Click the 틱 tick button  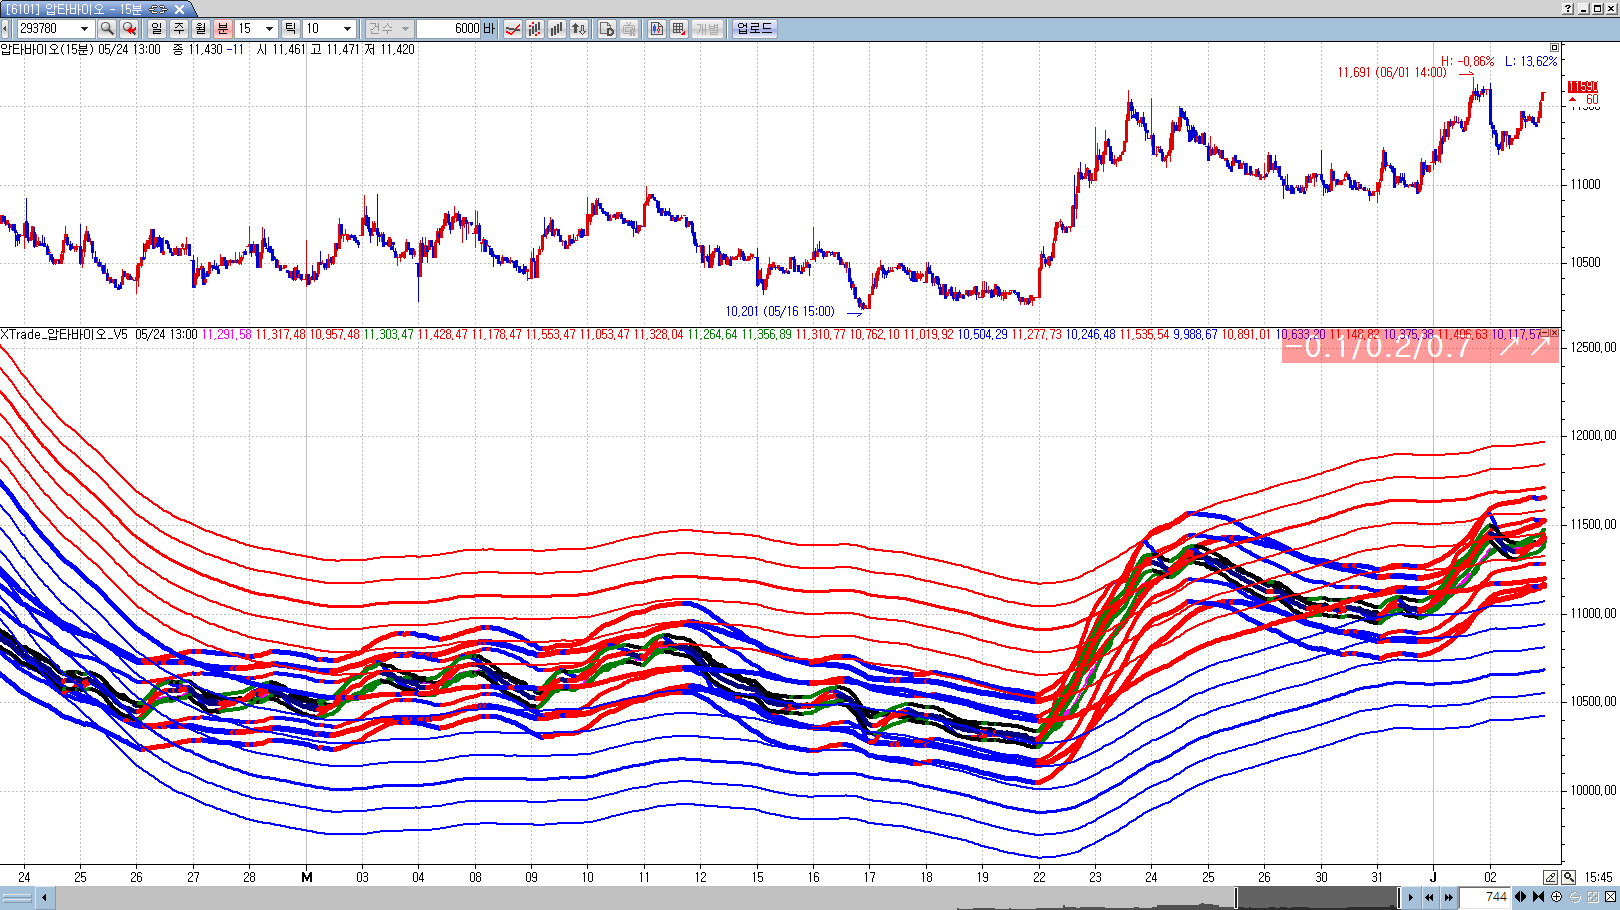pyautogui.click(x=290, y=29)
